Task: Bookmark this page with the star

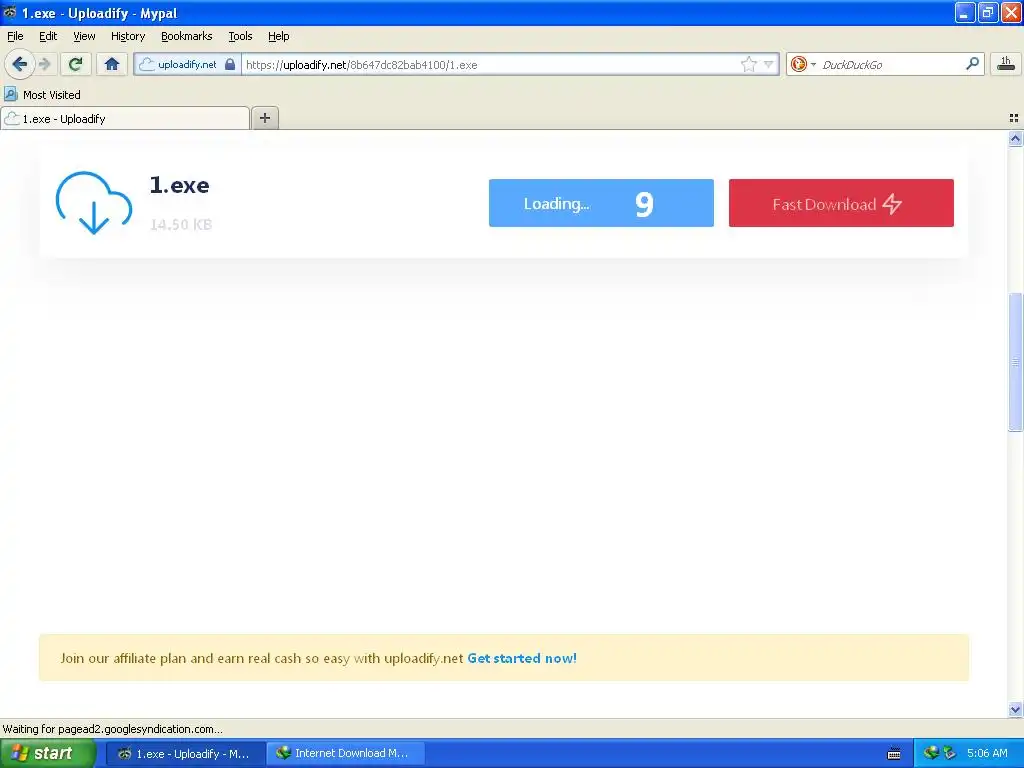Action: [x=748, y=64]
